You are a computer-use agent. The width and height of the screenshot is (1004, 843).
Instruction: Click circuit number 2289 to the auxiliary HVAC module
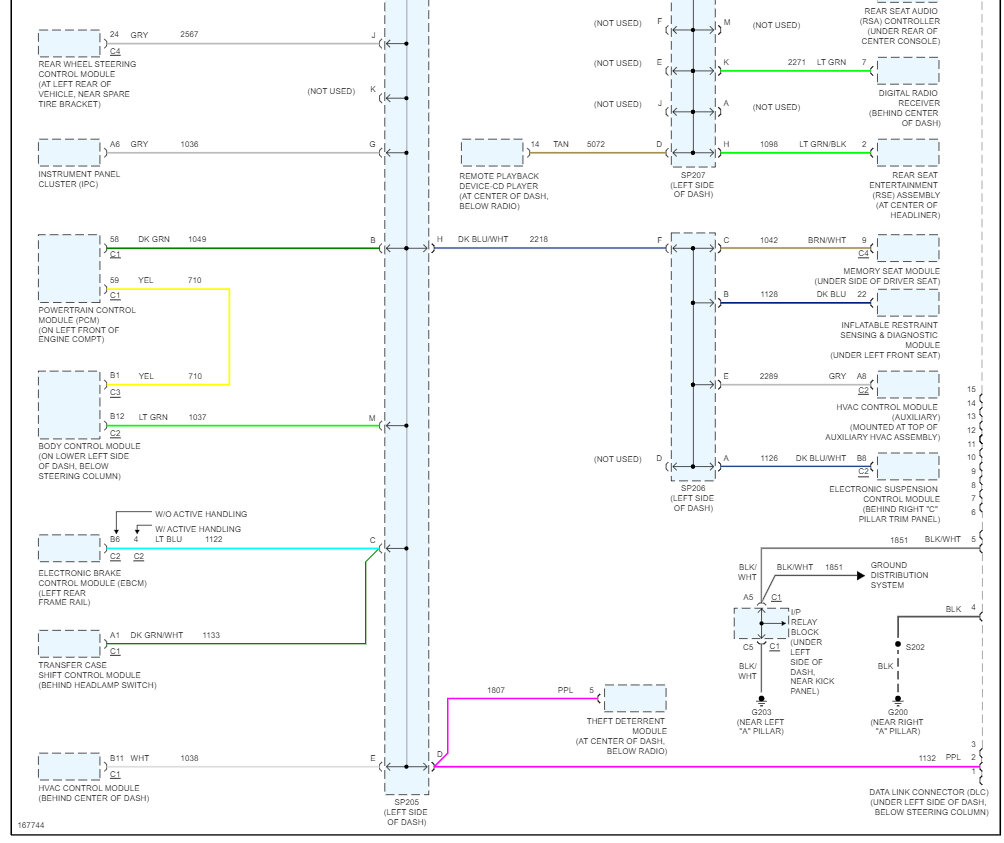tap(769, 376)
